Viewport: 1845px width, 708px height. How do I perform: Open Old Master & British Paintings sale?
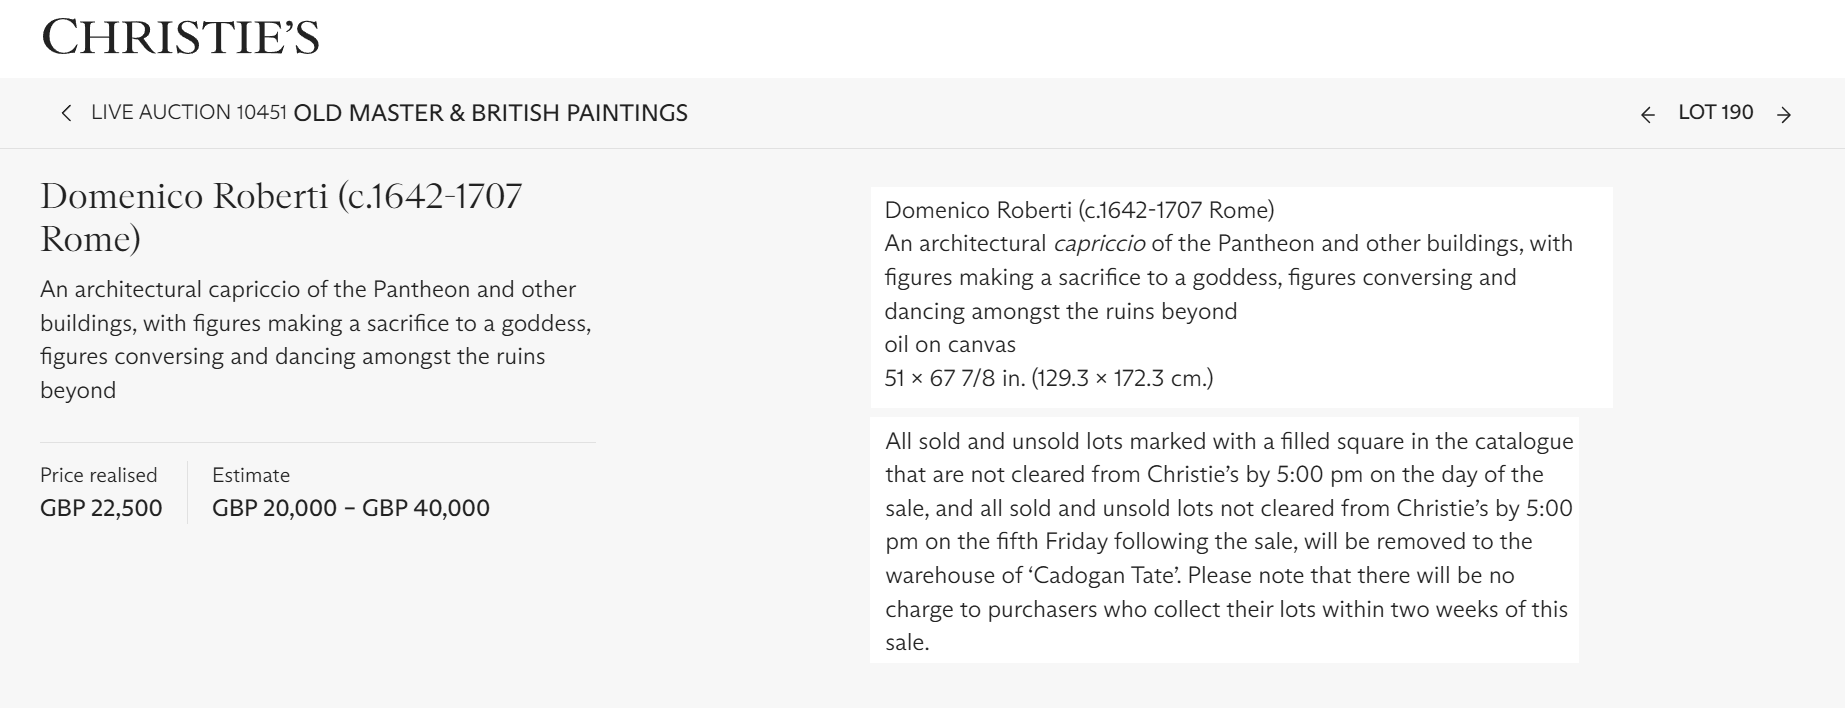click(x=490, y=113)
